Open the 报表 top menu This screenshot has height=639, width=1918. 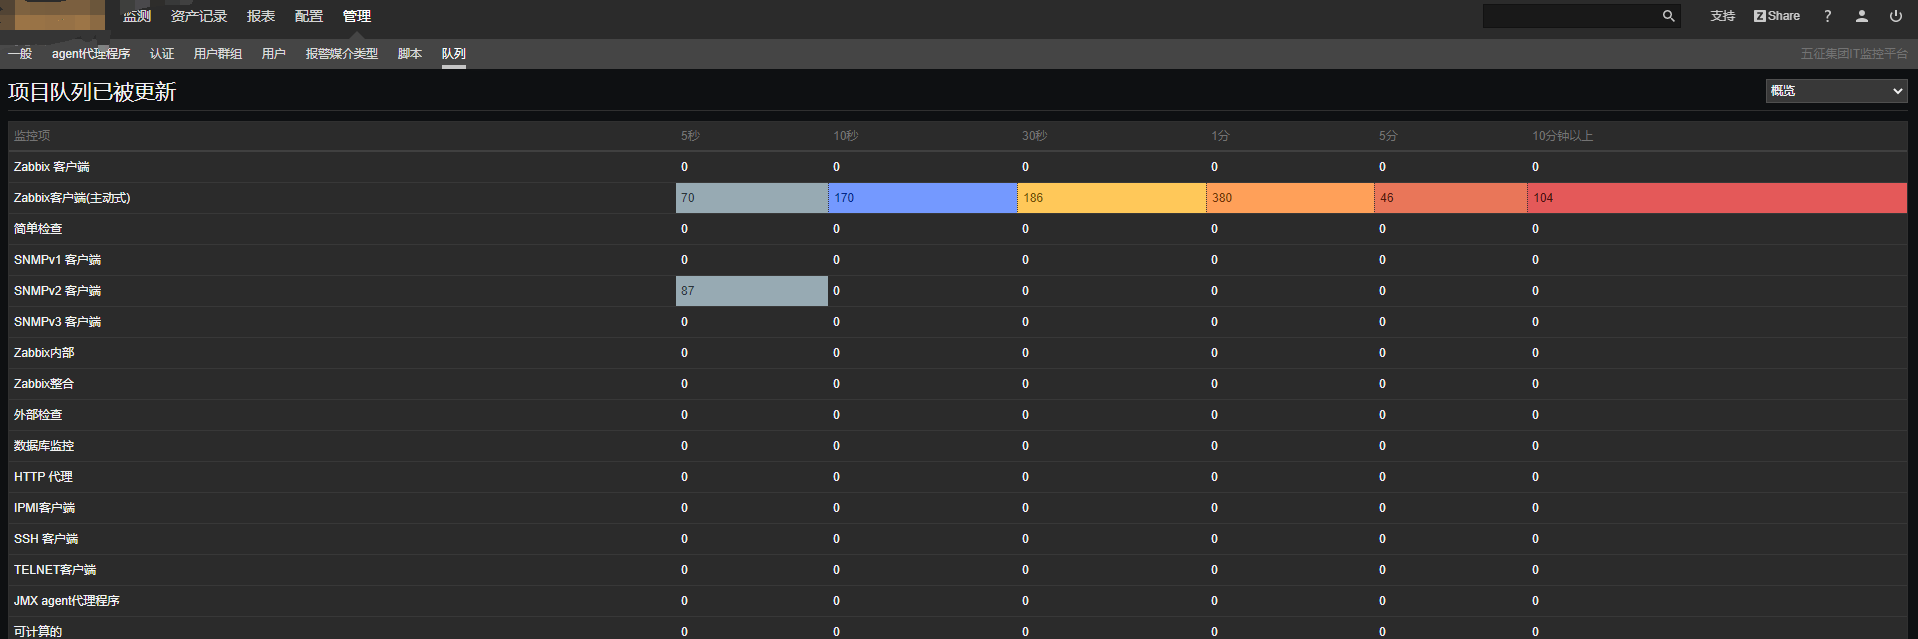261,16
